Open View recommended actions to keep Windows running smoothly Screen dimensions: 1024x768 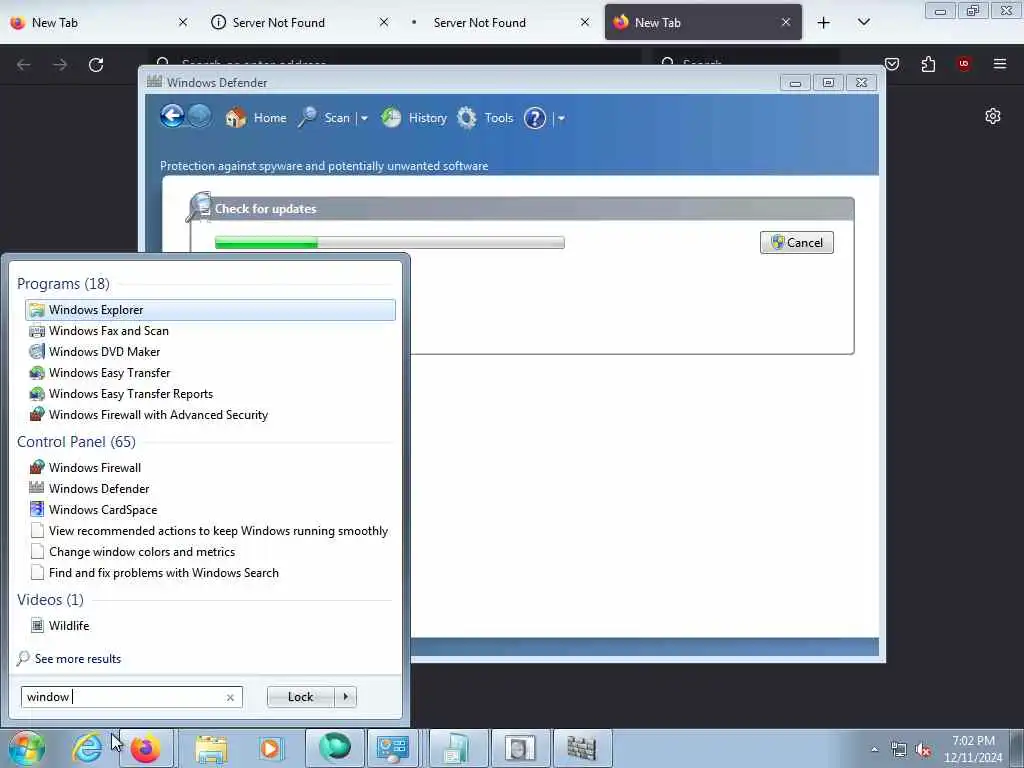click(210, 530)
